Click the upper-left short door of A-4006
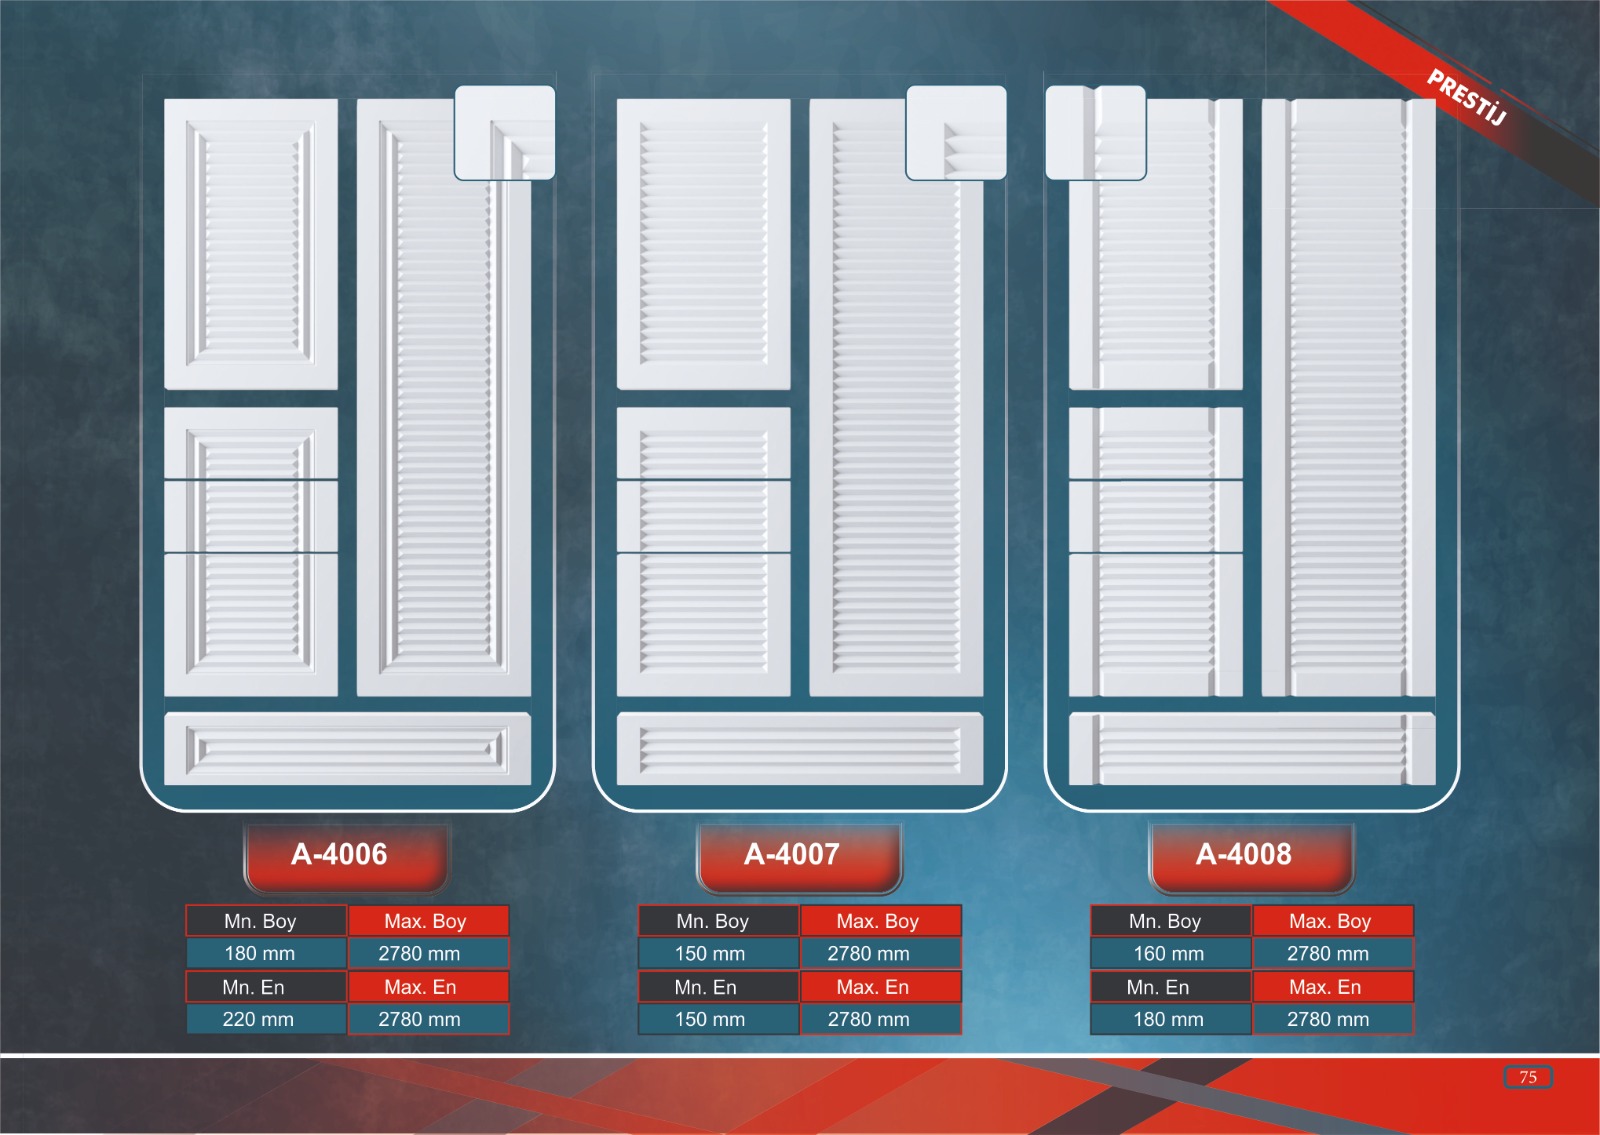Screen dimensions: 1600x1135 coord(250,243)
